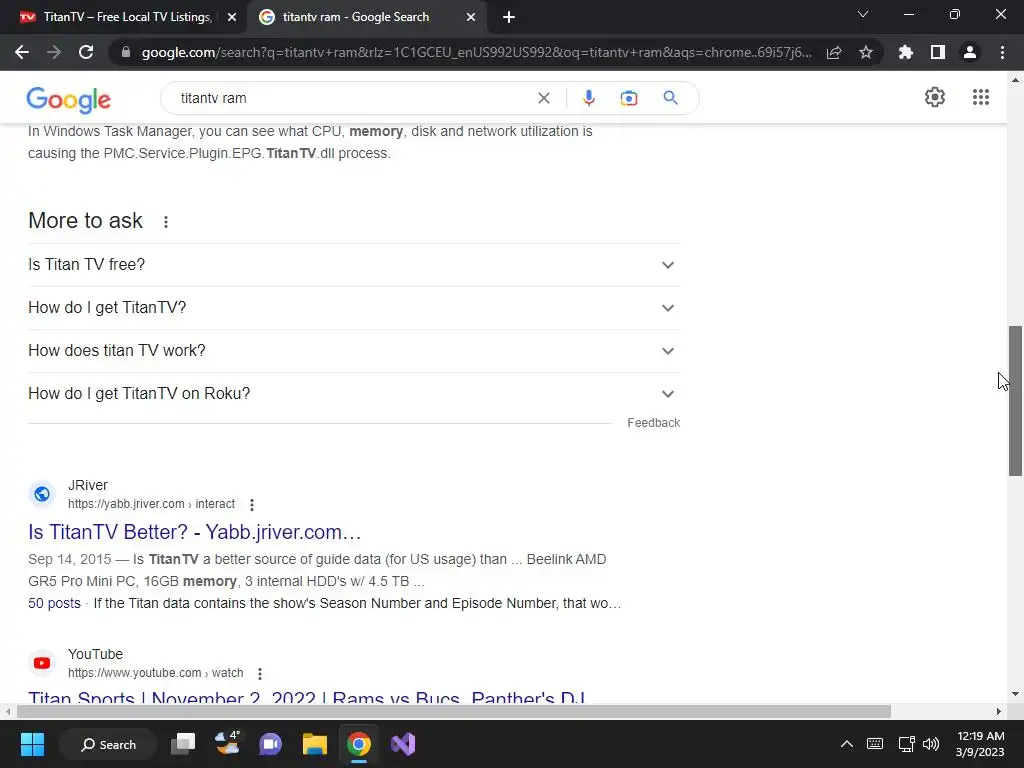This screenshot has height=768, width=1024.
Task: Share this page using the share icon
Action: pyautogui.click(x=834, y=52)
